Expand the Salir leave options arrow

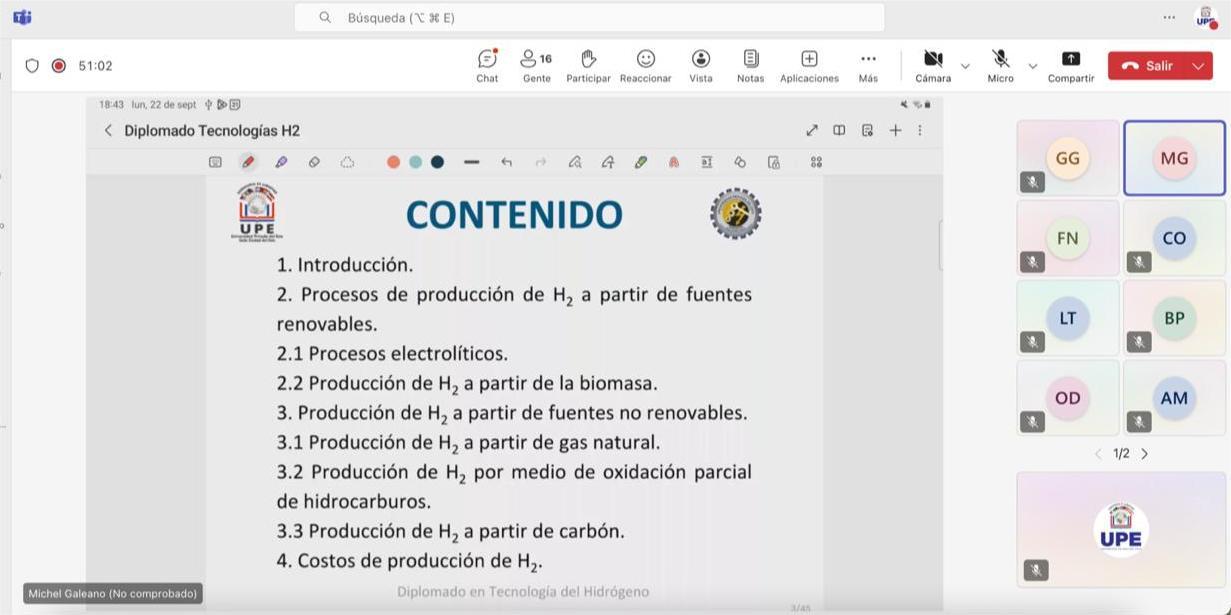(x=1198, y=66)
